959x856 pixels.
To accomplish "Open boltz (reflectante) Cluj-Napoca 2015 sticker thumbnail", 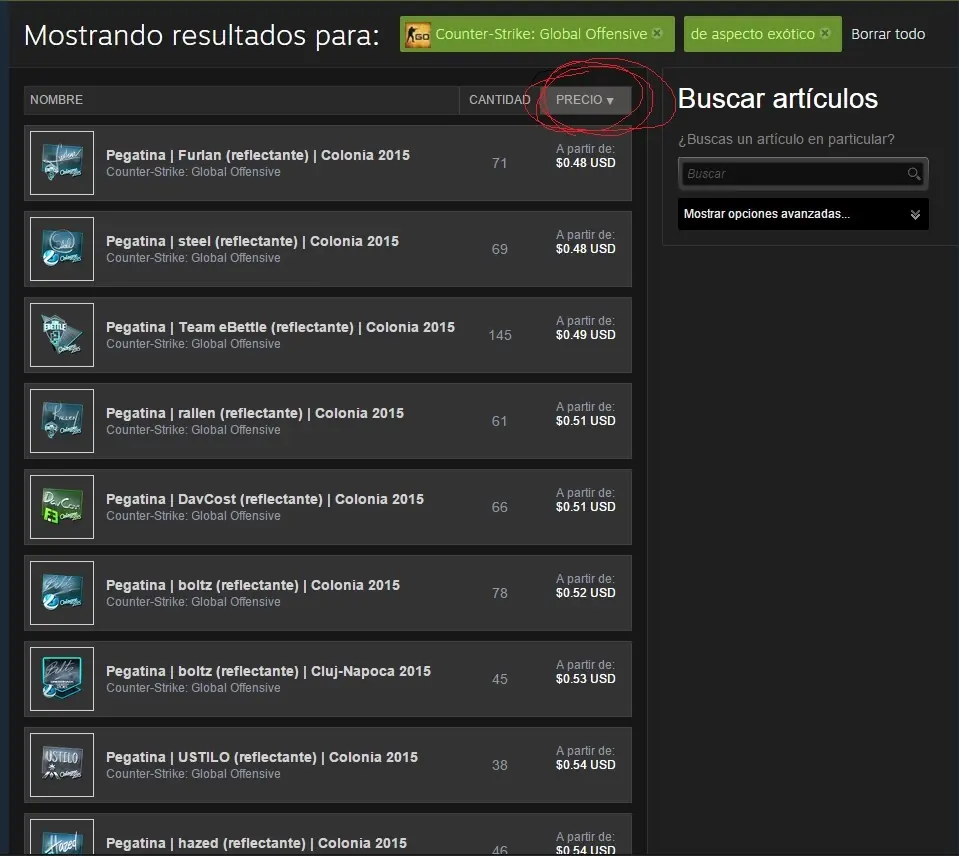I will pos(62,679).
